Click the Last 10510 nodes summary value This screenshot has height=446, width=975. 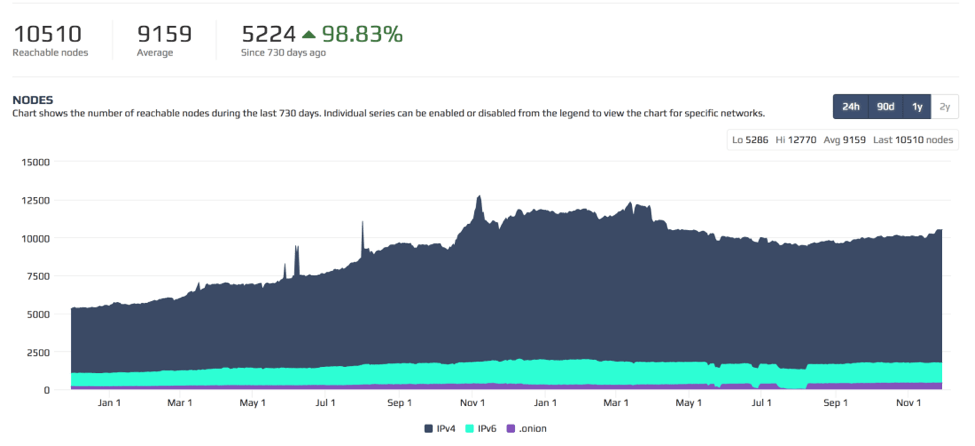click(913, 140)
